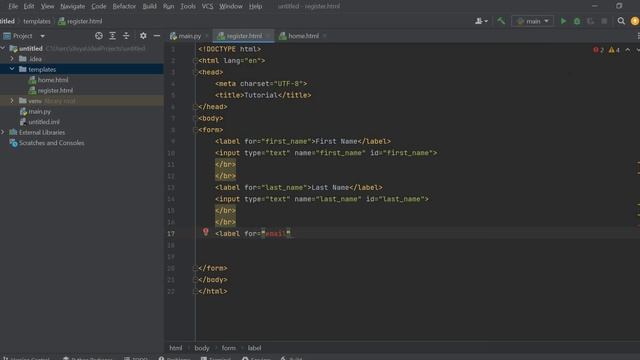Click the Collapse All icon in Project panel
The image size is (640, 360).
tap(126, 36)
